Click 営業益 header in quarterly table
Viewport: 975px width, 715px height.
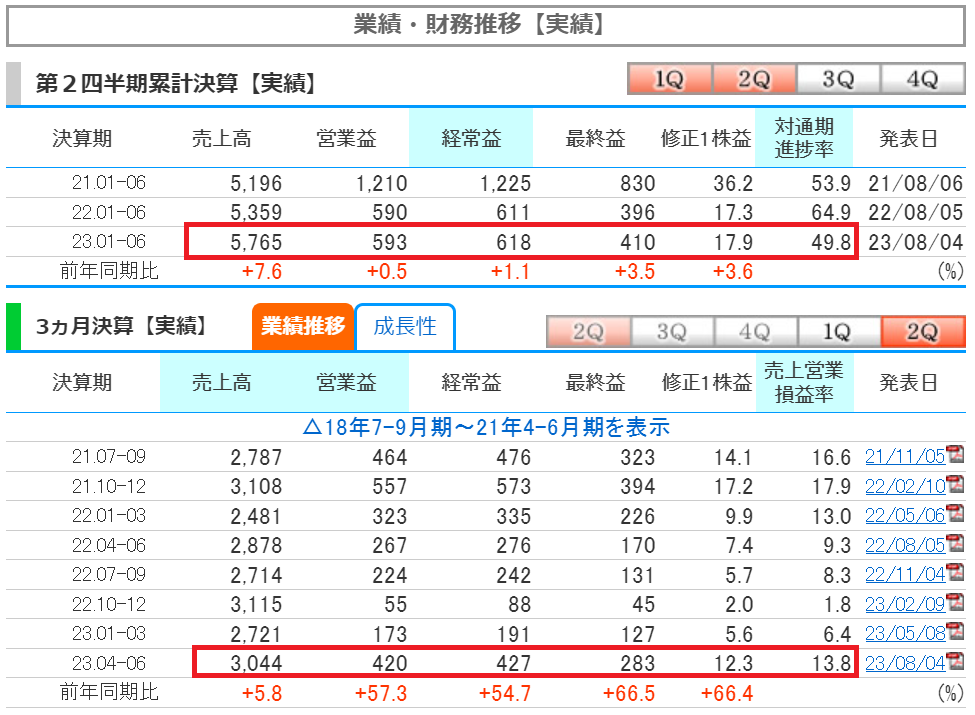click(x=346, y=382)
